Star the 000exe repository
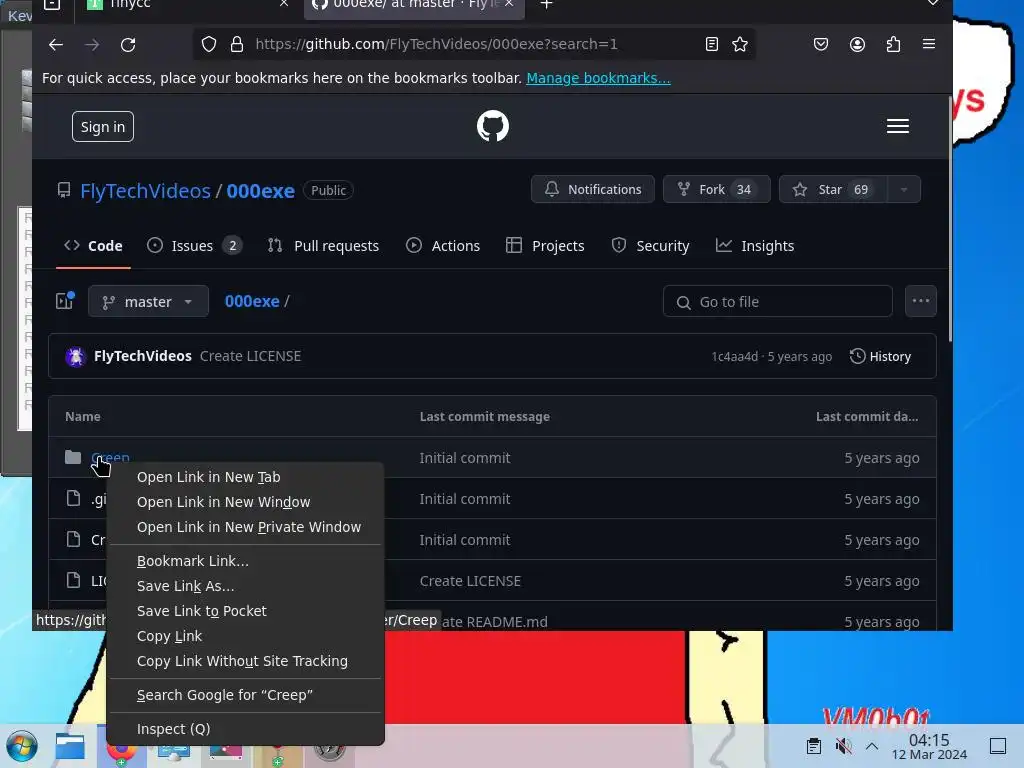Viewport: 1024px width, 768px height. tap(833, 189)
